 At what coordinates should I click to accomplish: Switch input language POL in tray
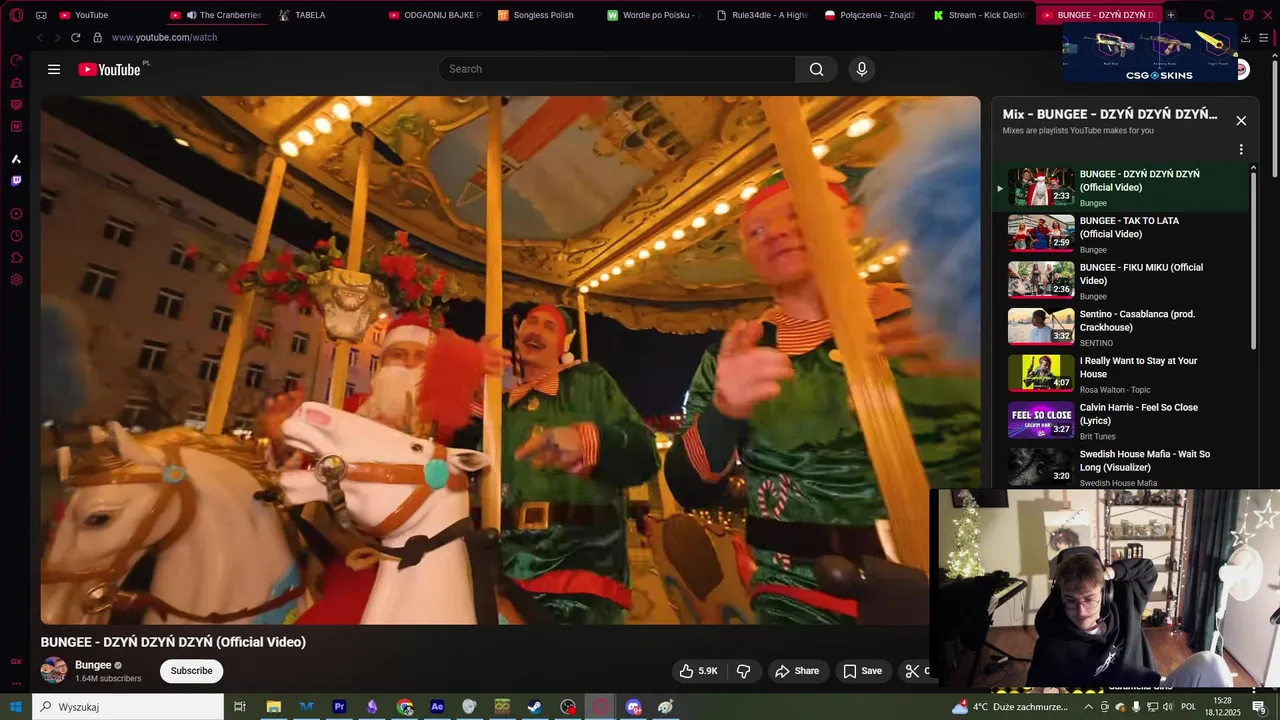tap(1189, 707)
